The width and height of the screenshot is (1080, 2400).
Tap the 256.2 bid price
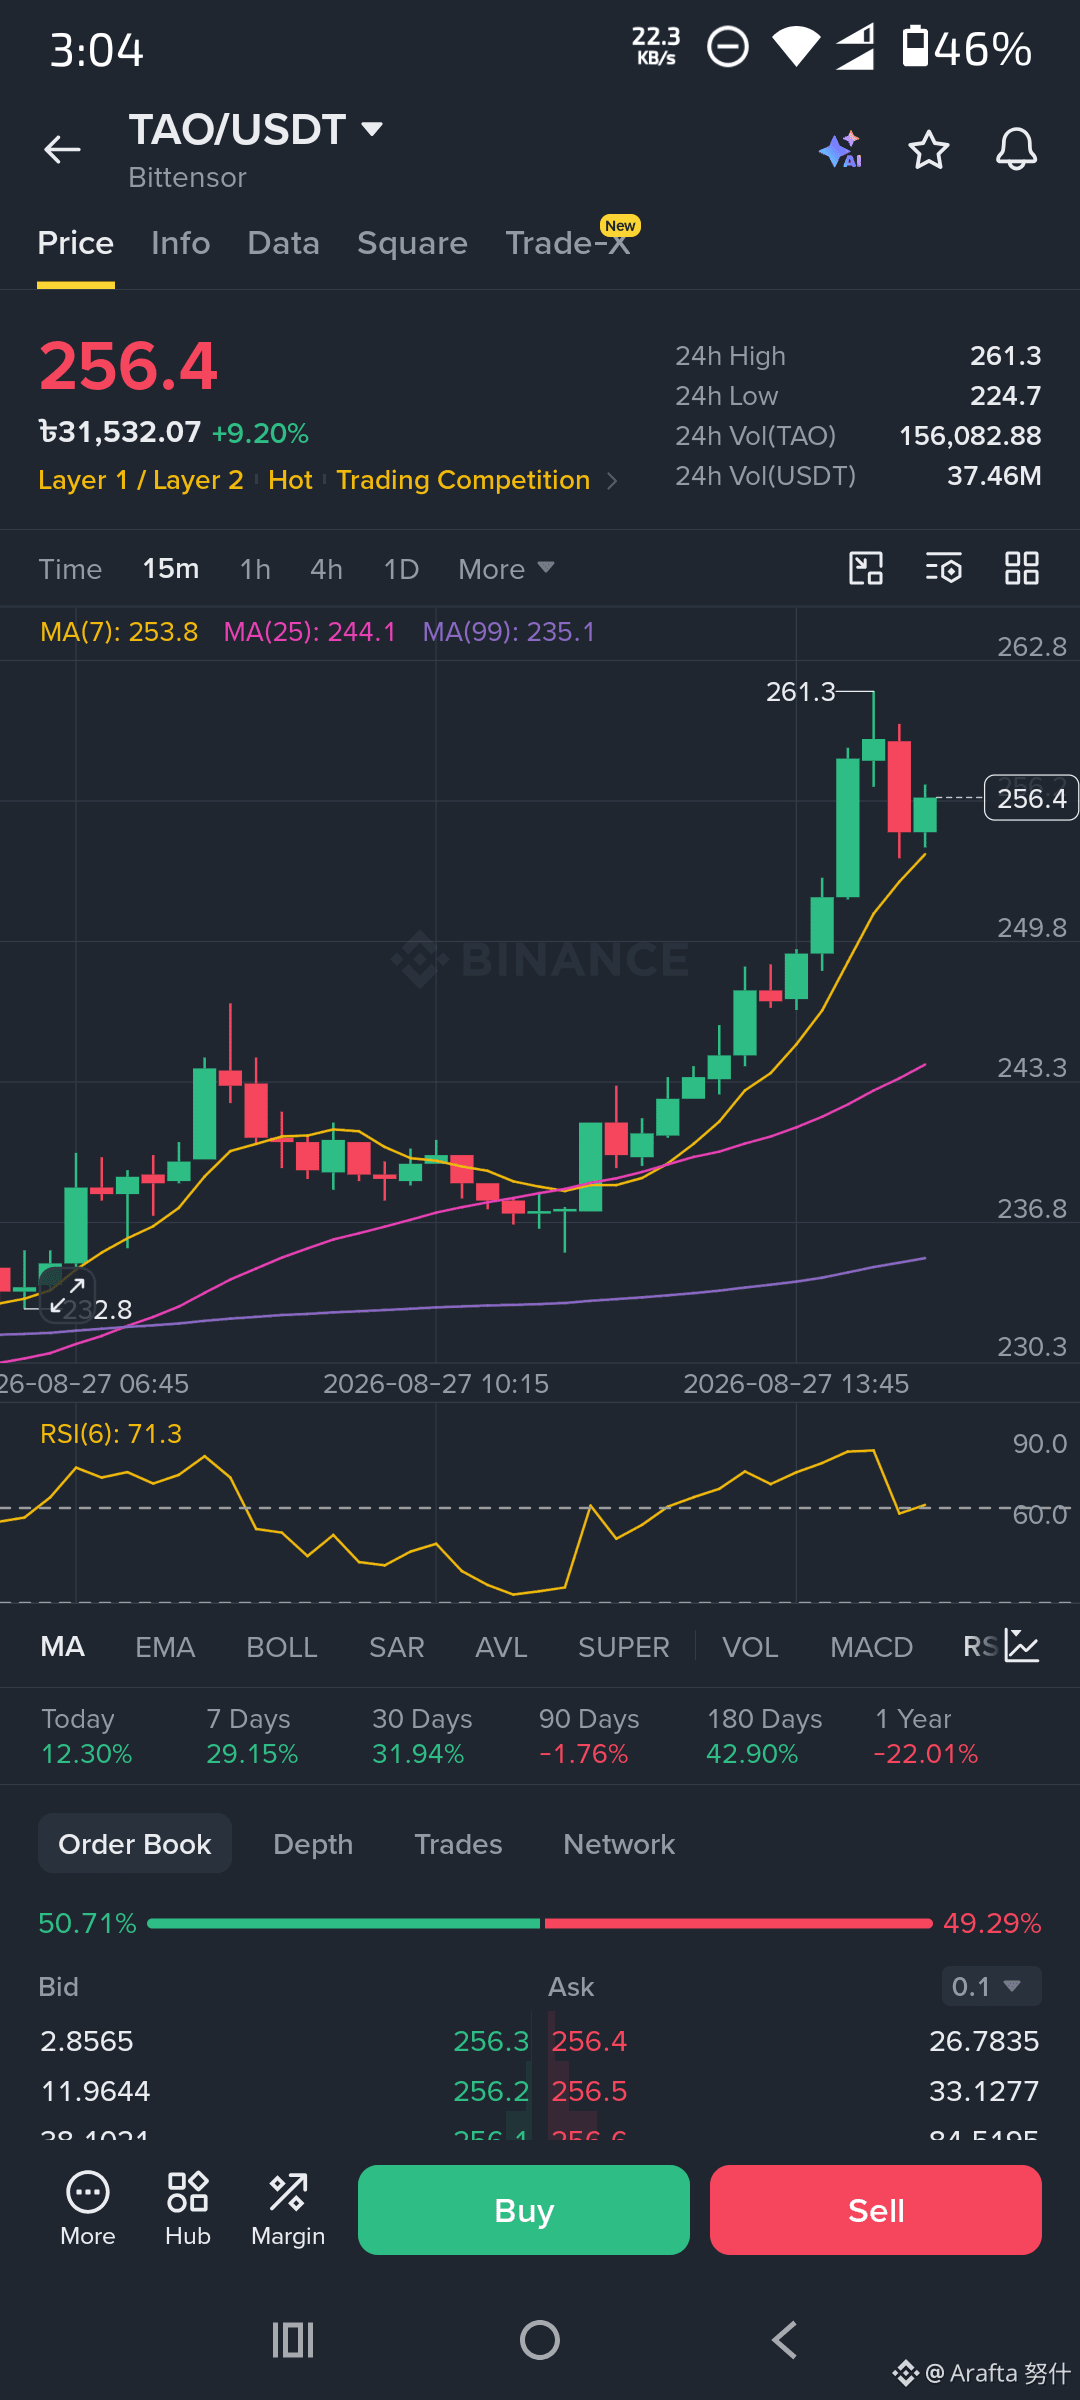click(491, 2091)
